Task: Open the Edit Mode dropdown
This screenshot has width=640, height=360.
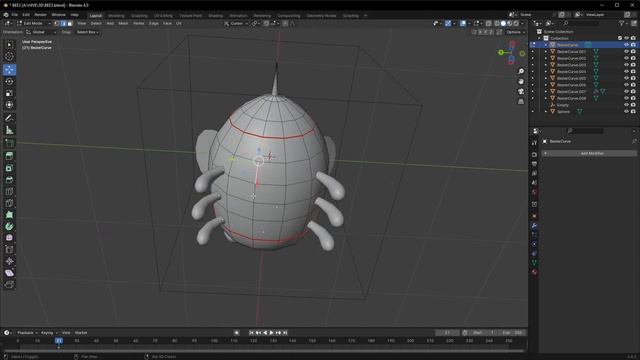Action: pyautogui.click(x=33, y=24)
